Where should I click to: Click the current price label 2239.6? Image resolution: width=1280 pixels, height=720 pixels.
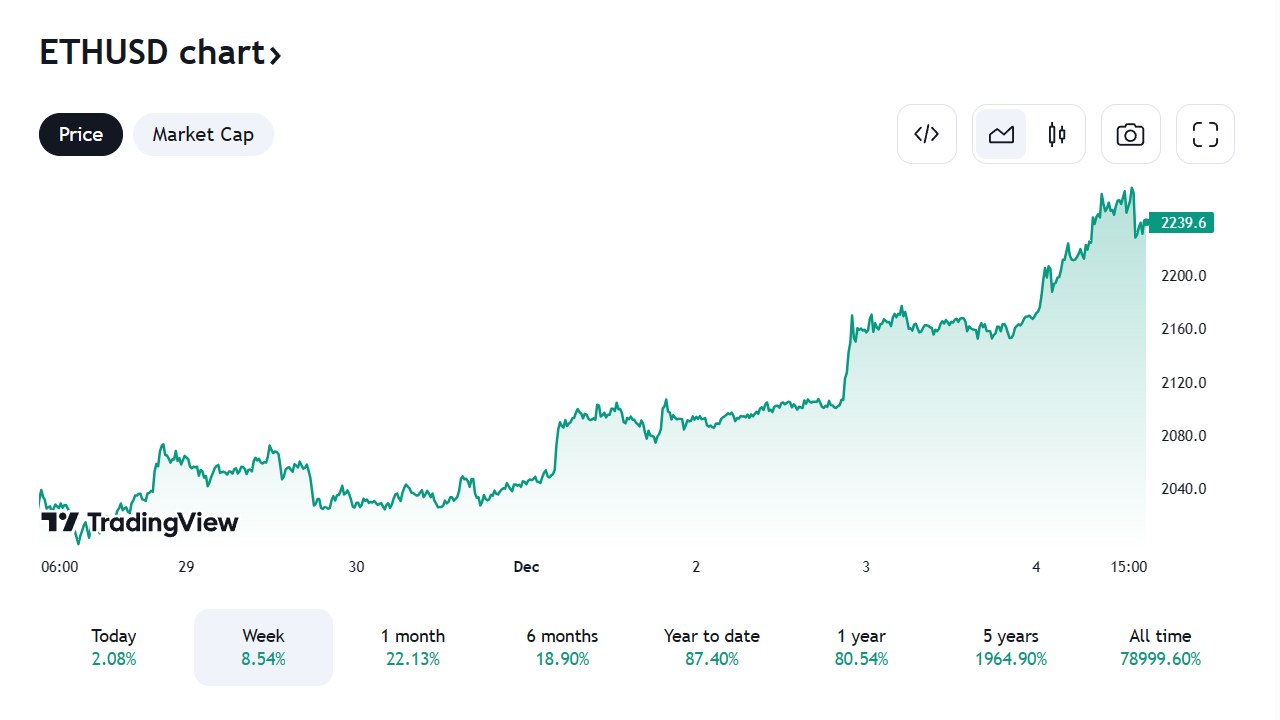click(1181, 223)
